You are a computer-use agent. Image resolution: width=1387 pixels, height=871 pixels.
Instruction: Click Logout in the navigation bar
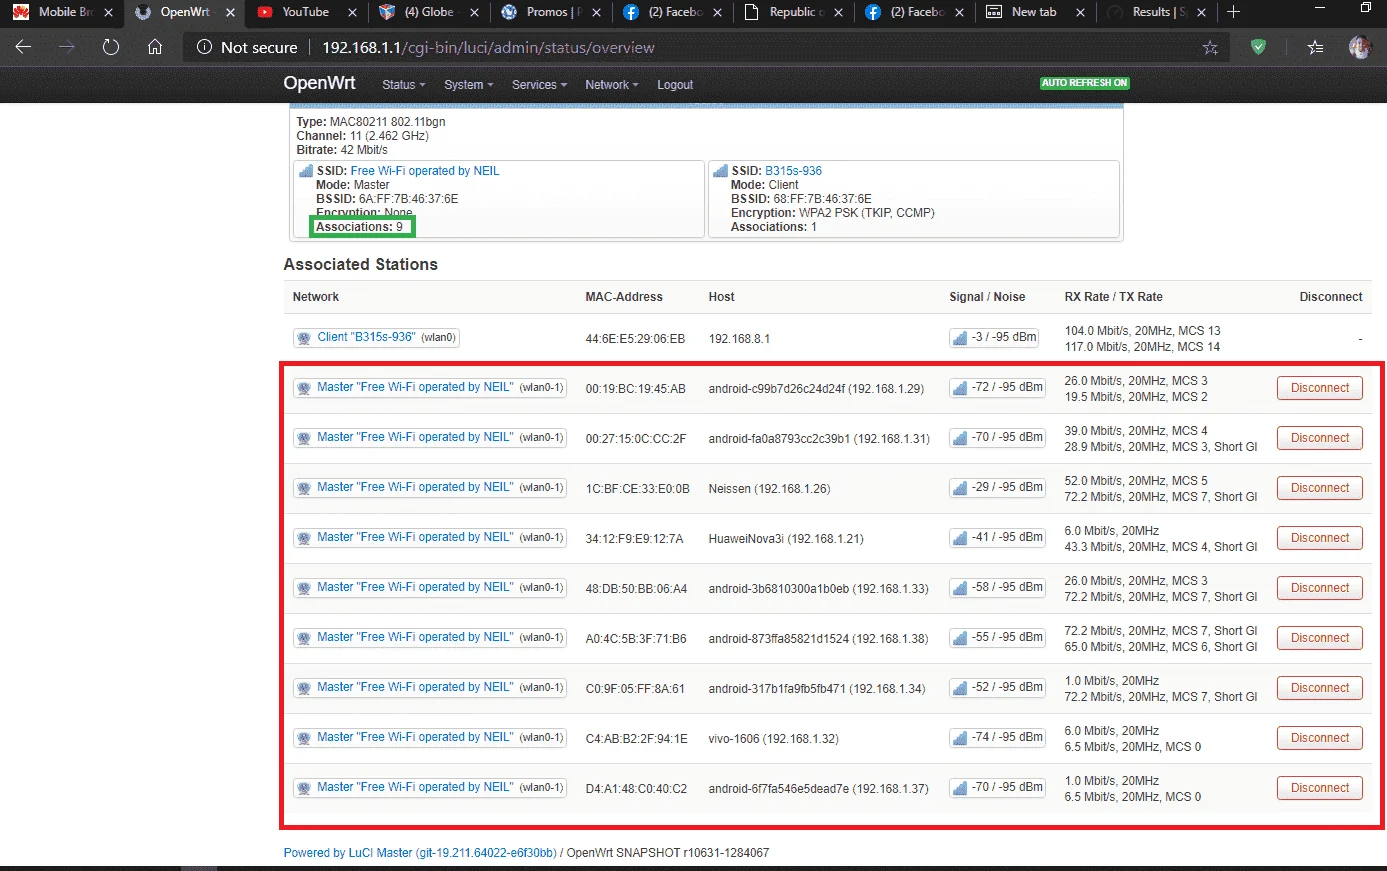pyautogui.click(x=675, y=85)
